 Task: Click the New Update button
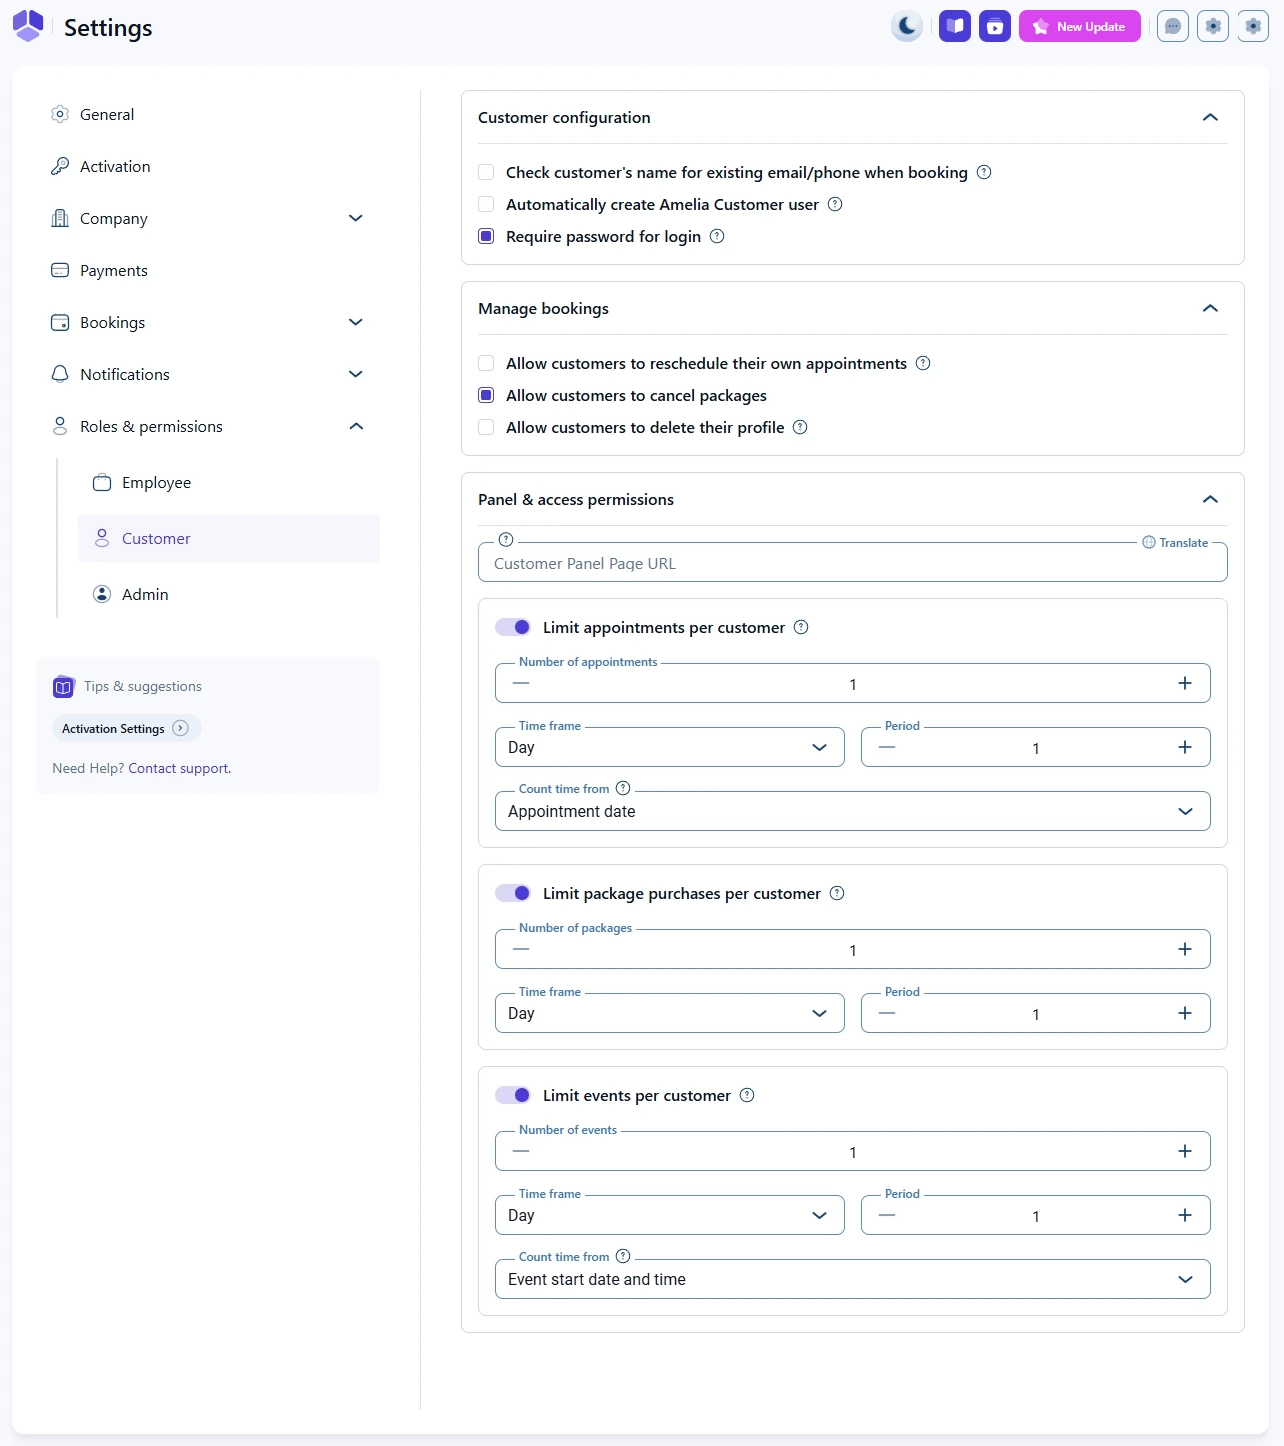(1079, 27)
